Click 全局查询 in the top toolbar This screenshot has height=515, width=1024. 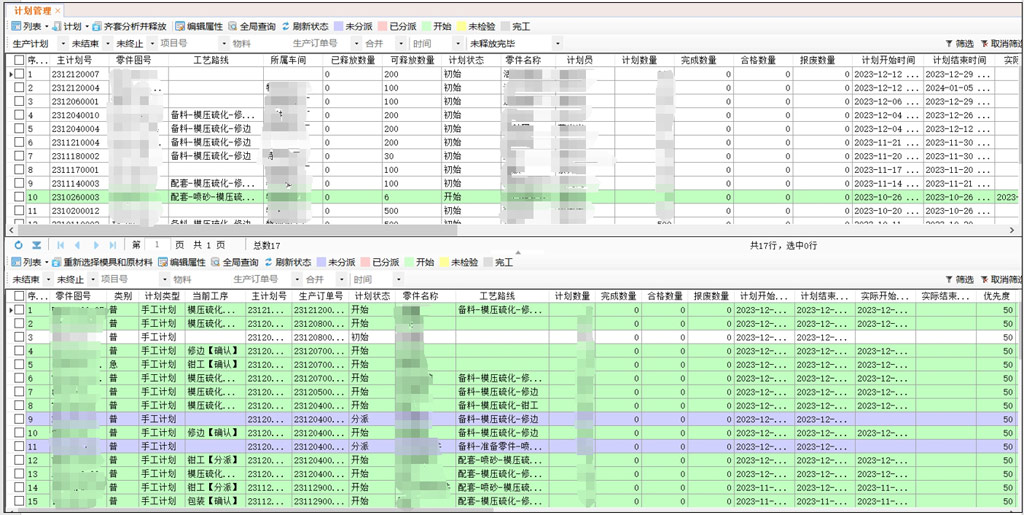252,26
